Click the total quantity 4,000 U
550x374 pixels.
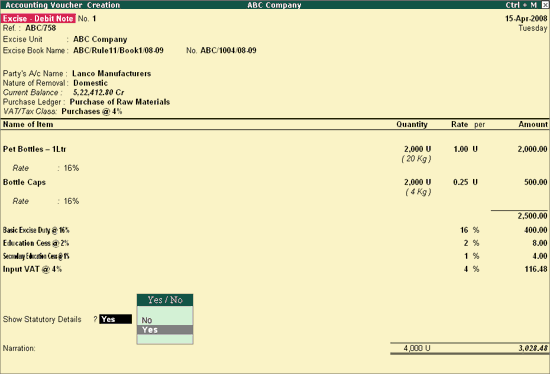coord(417,348)
